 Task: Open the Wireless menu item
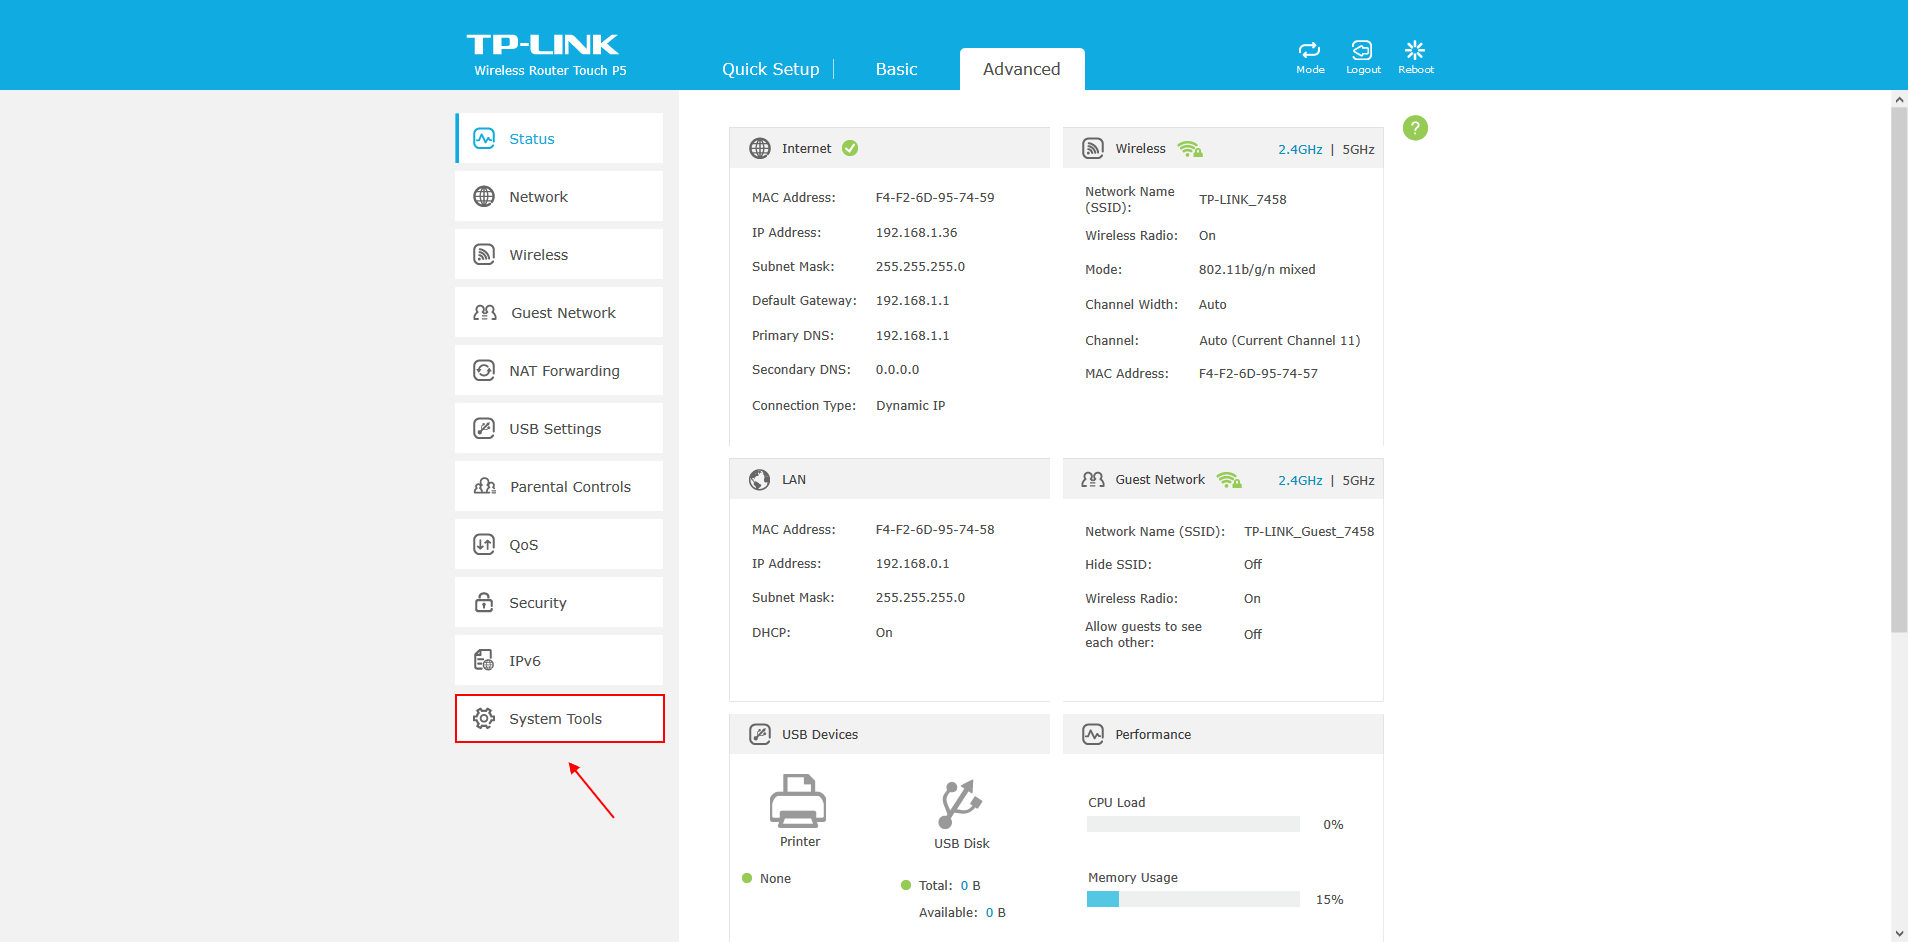[559, 254]
